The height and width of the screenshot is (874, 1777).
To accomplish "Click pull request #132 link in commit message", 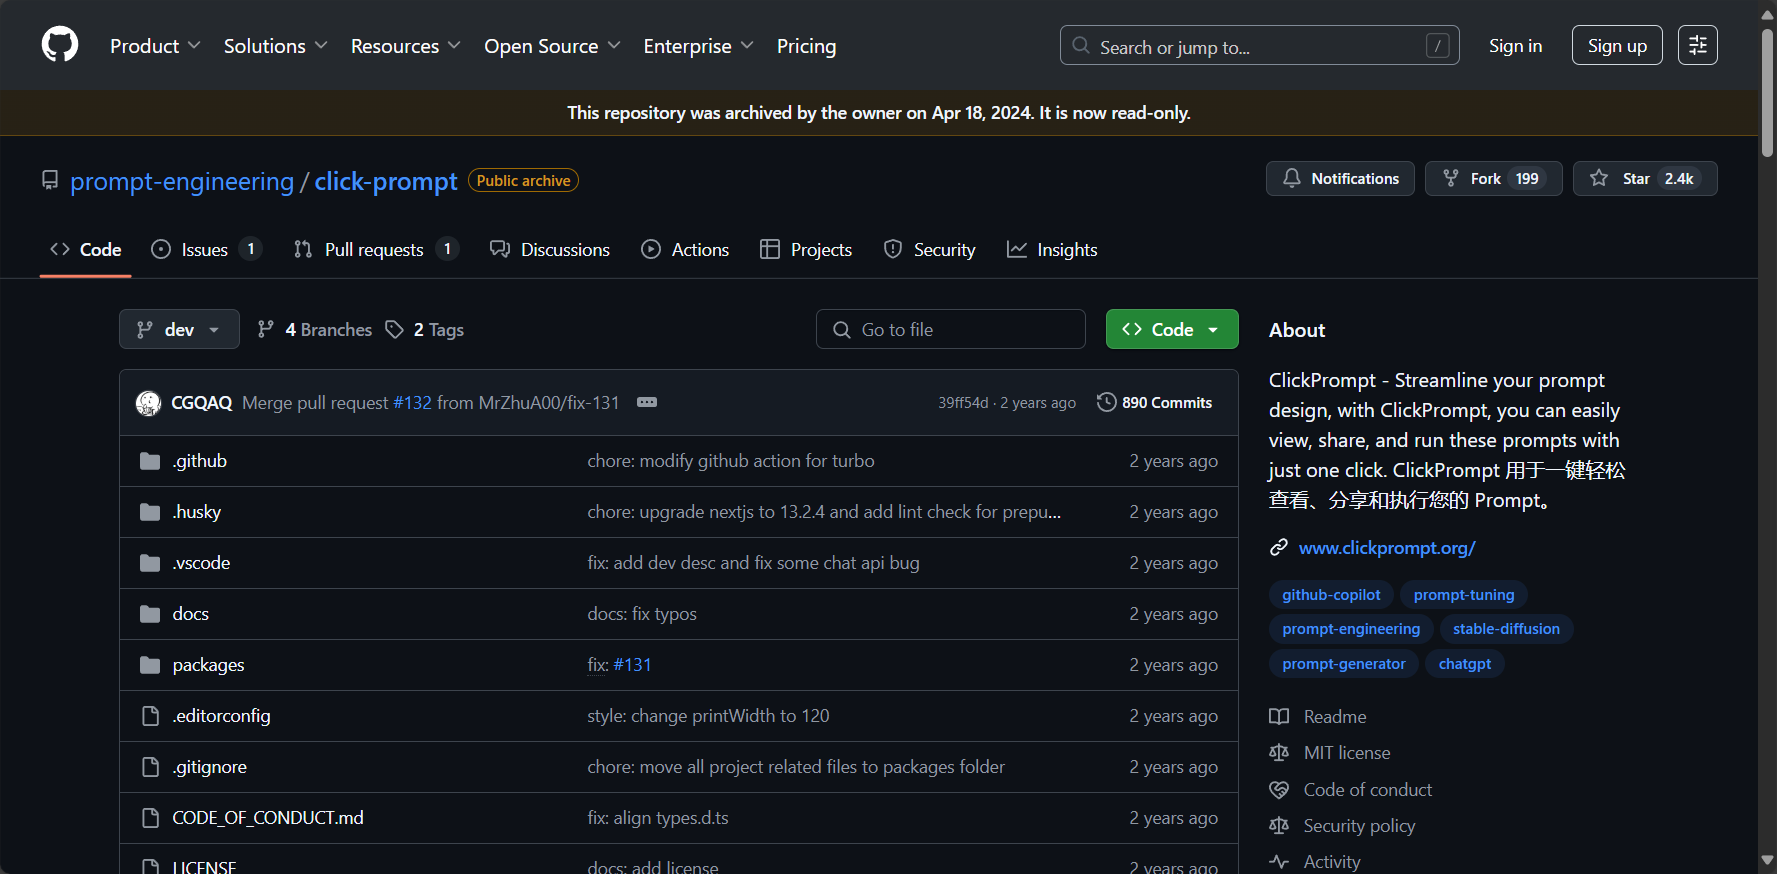I will tap(412, 402).
